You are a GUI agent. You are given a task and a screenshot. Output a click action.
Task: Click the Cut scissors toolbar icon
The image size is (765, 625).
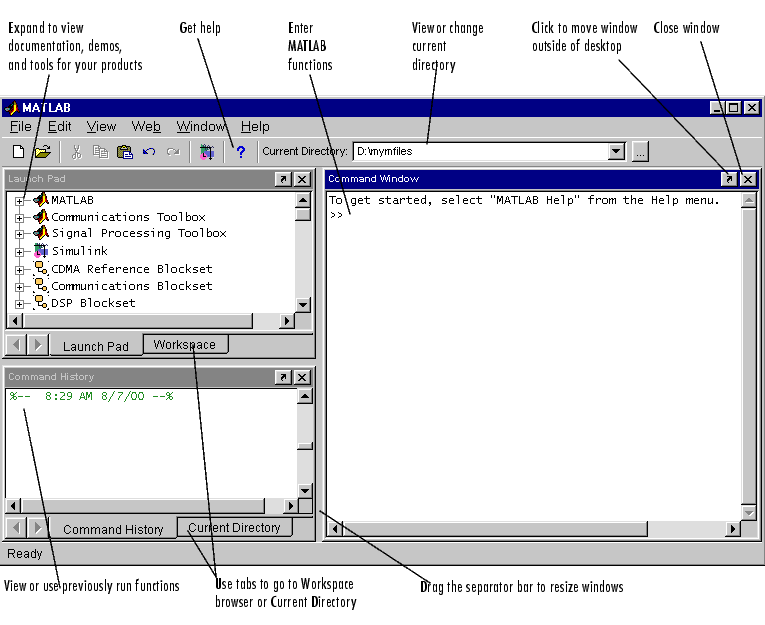click(x=76, y=152)
